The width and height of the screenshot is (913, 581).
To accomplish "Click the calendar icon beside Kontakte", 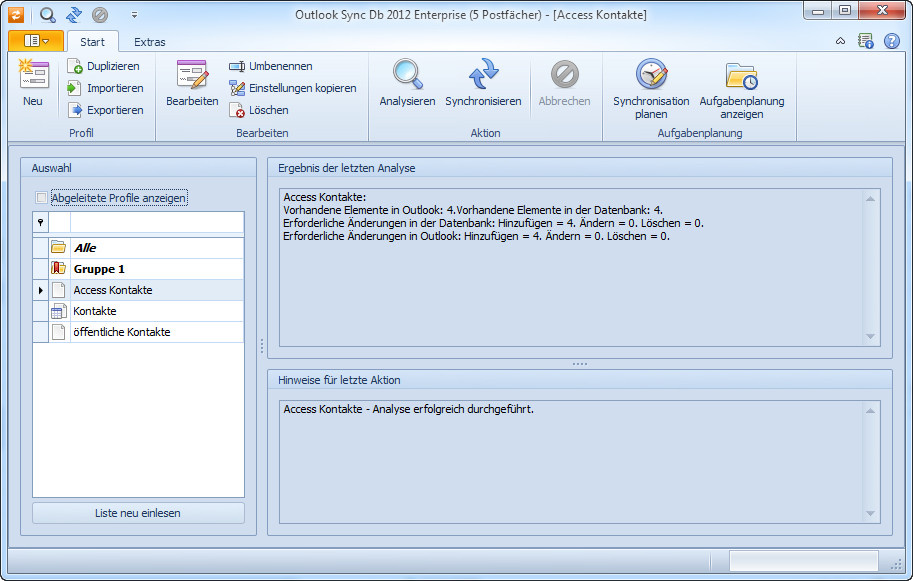I will click(x=58, y=311).
